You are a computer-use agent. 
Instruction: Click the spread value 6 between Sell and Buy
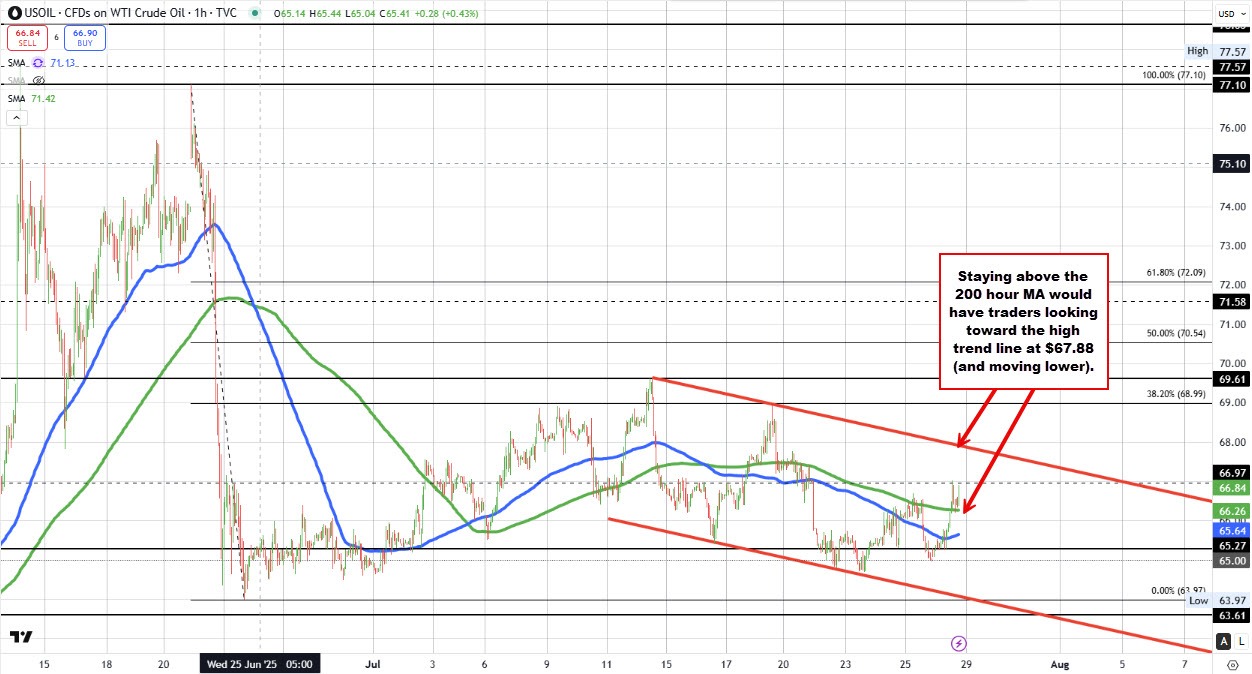pyautogui.click(x=56, y=37)
